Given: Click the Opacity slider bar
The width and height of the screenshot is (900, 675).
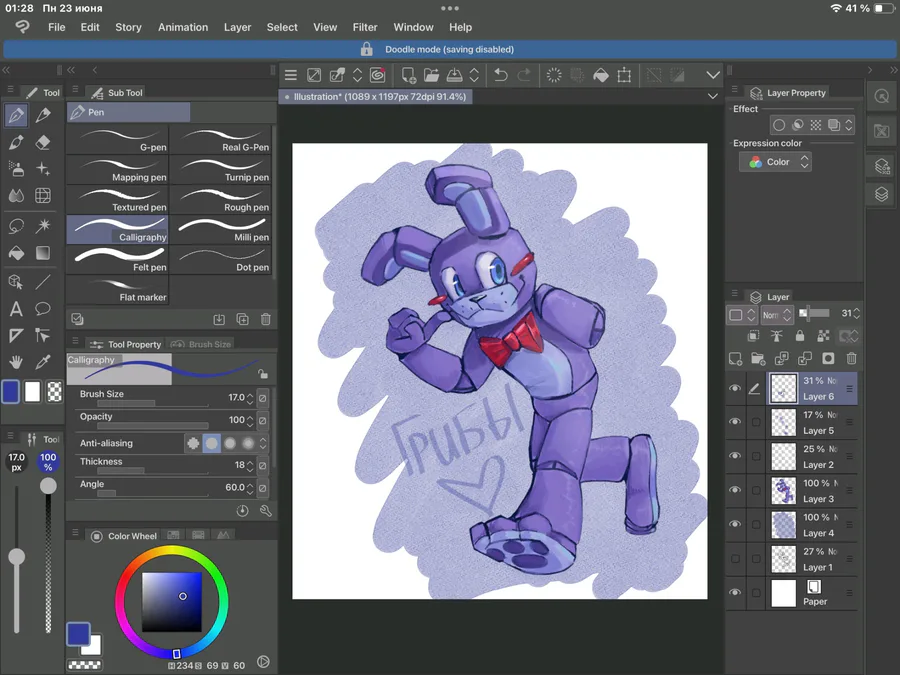Looking at the screenshot, I should pyautogui.click(x=152, y=426).
